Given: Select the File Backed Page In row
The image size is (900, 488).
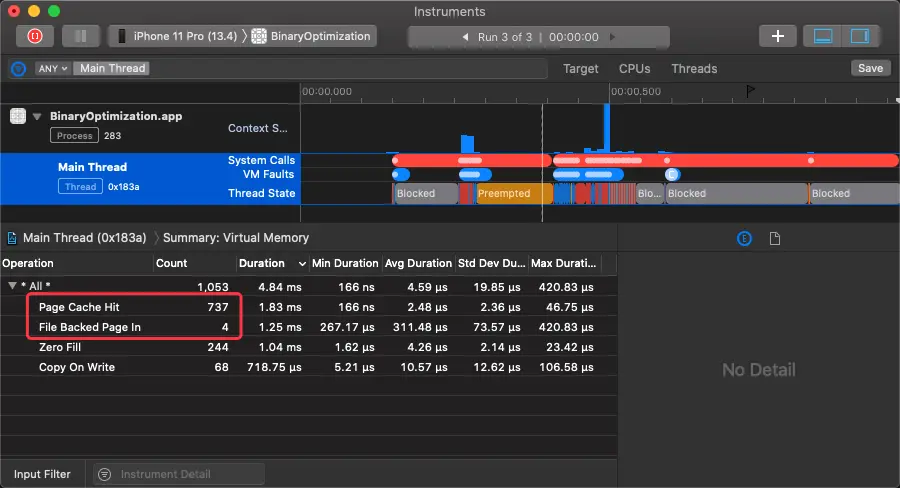Looking at the screenshot, I should coord(309,327).
